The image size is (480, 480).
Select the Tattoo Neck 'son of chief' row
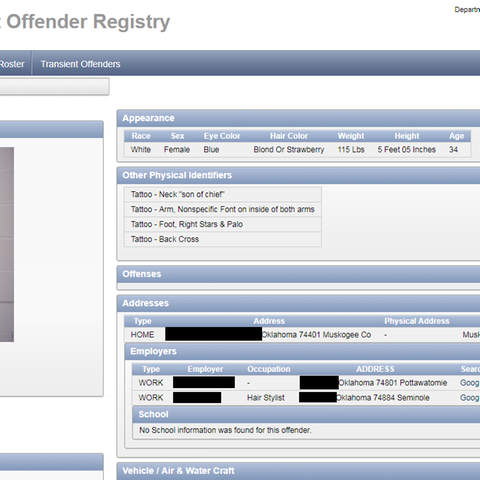pyautogui.click(x=223, y=194)
